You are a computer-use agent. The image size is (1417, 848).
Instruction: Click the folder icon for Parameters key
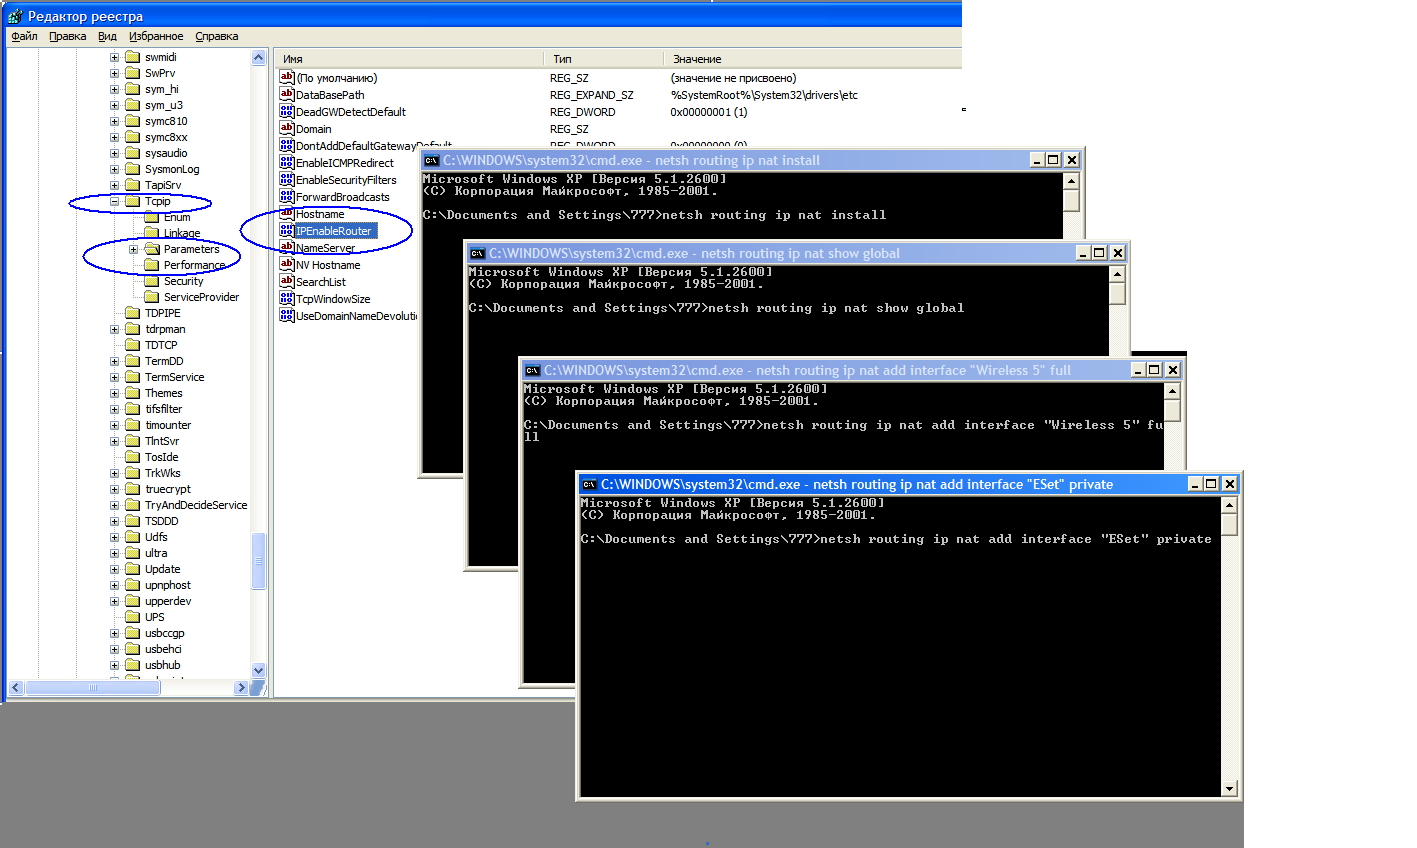152,249
